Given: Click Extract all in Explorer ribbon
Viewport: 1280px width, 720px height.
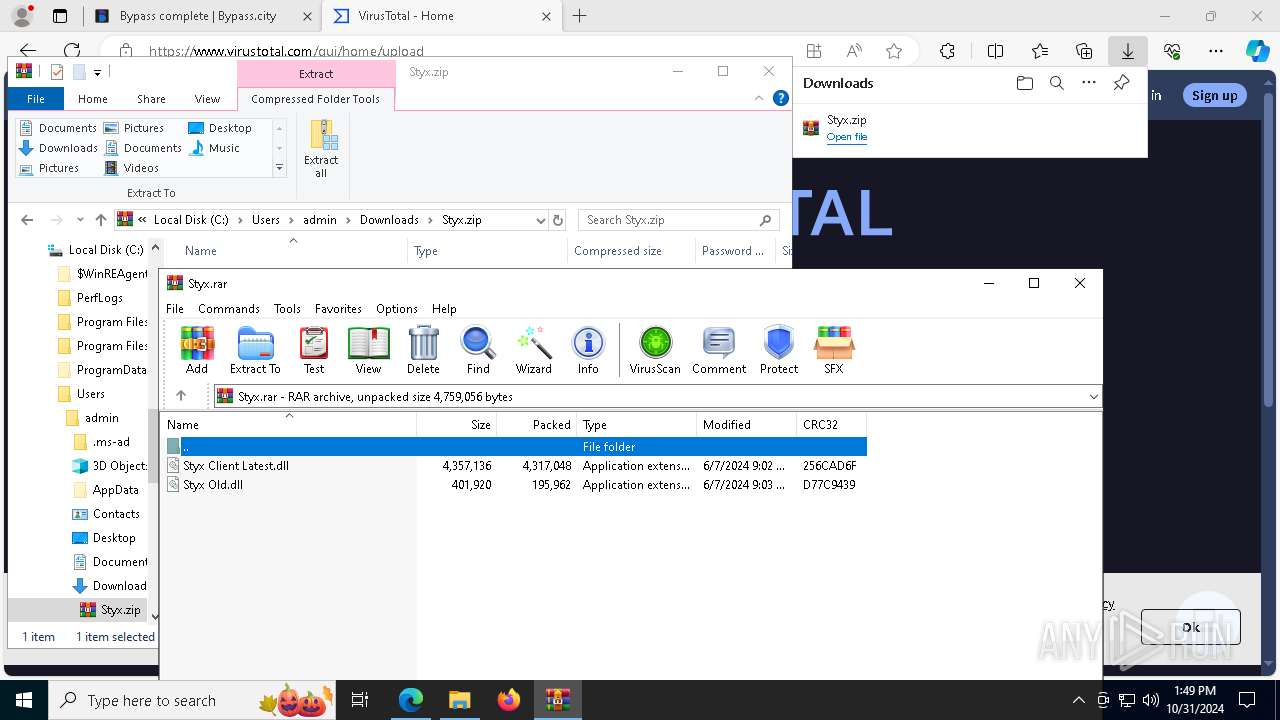Looking at the screenshot, I should tap(322, 149).
